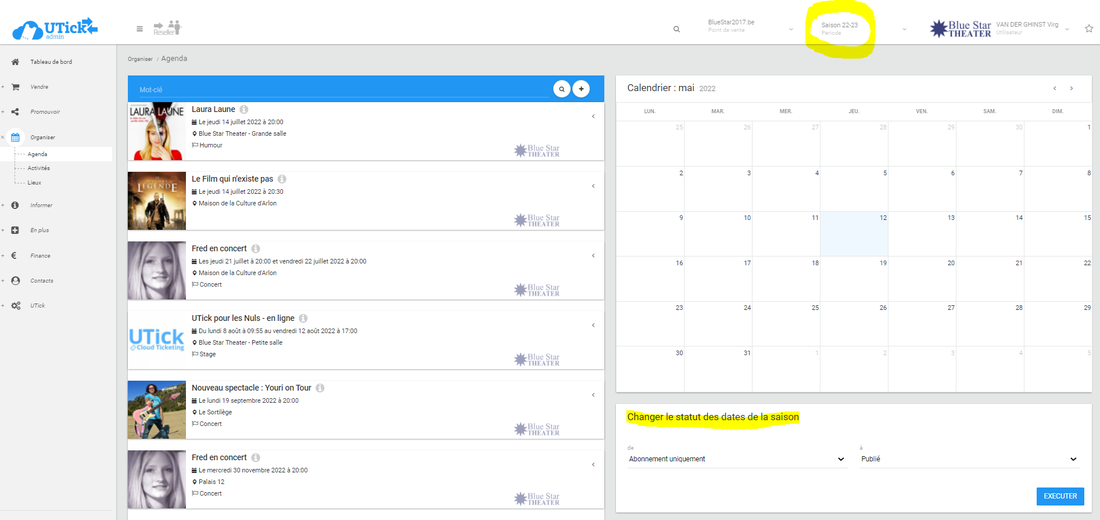
Task: Select Activités in the Organiser submenu
Action: pos(39,168)
